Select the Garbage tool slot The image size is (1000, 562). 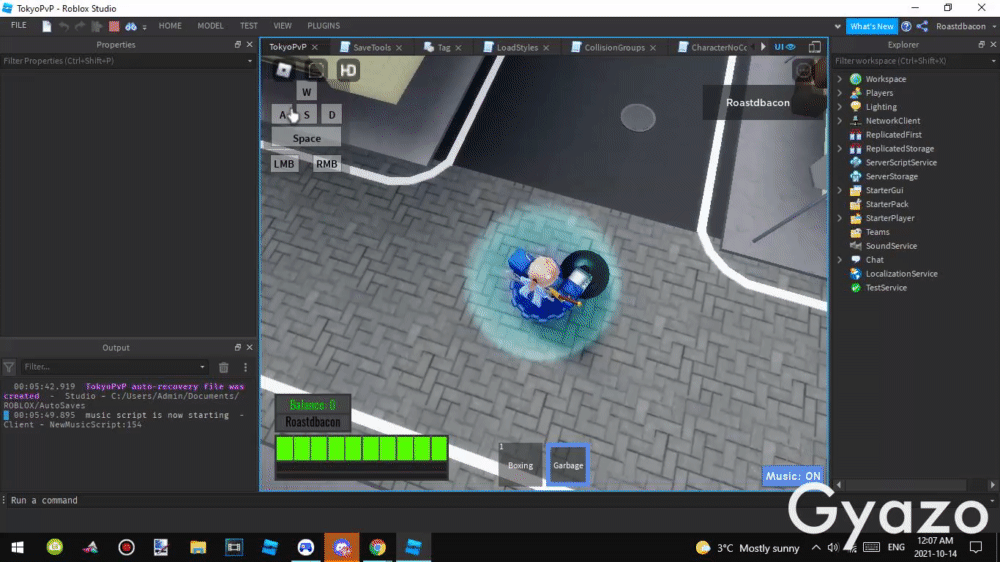point(568,465)
